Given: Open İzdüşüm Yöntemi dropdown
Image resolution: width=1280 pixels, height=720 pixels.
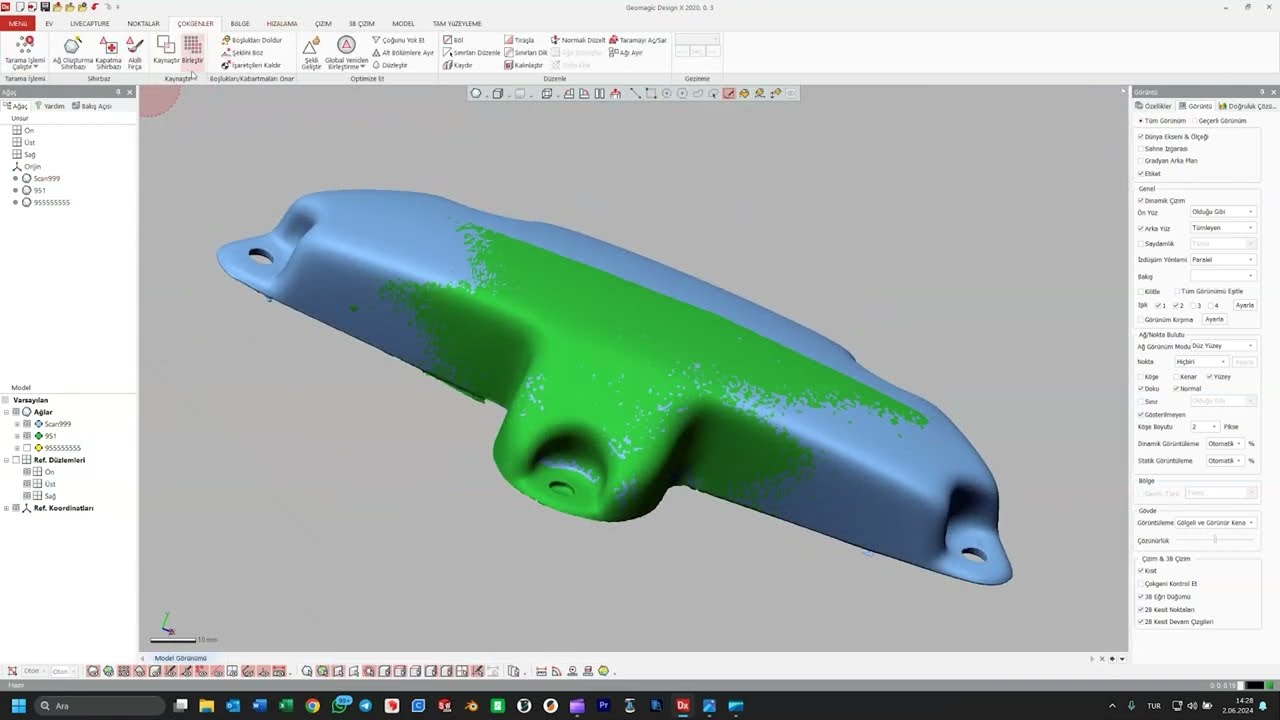Looking at the screenshot, I should [1223, 259].
